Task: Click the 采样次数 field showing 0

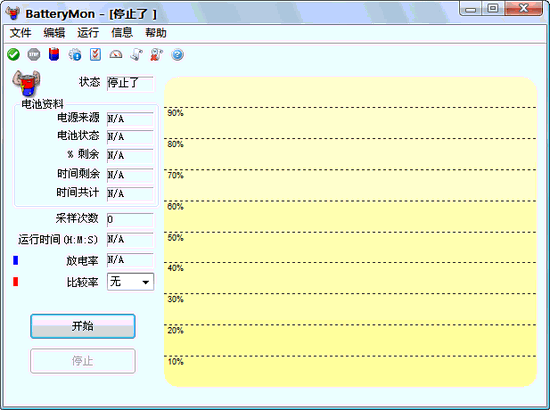Action: [x=130, y=220]
